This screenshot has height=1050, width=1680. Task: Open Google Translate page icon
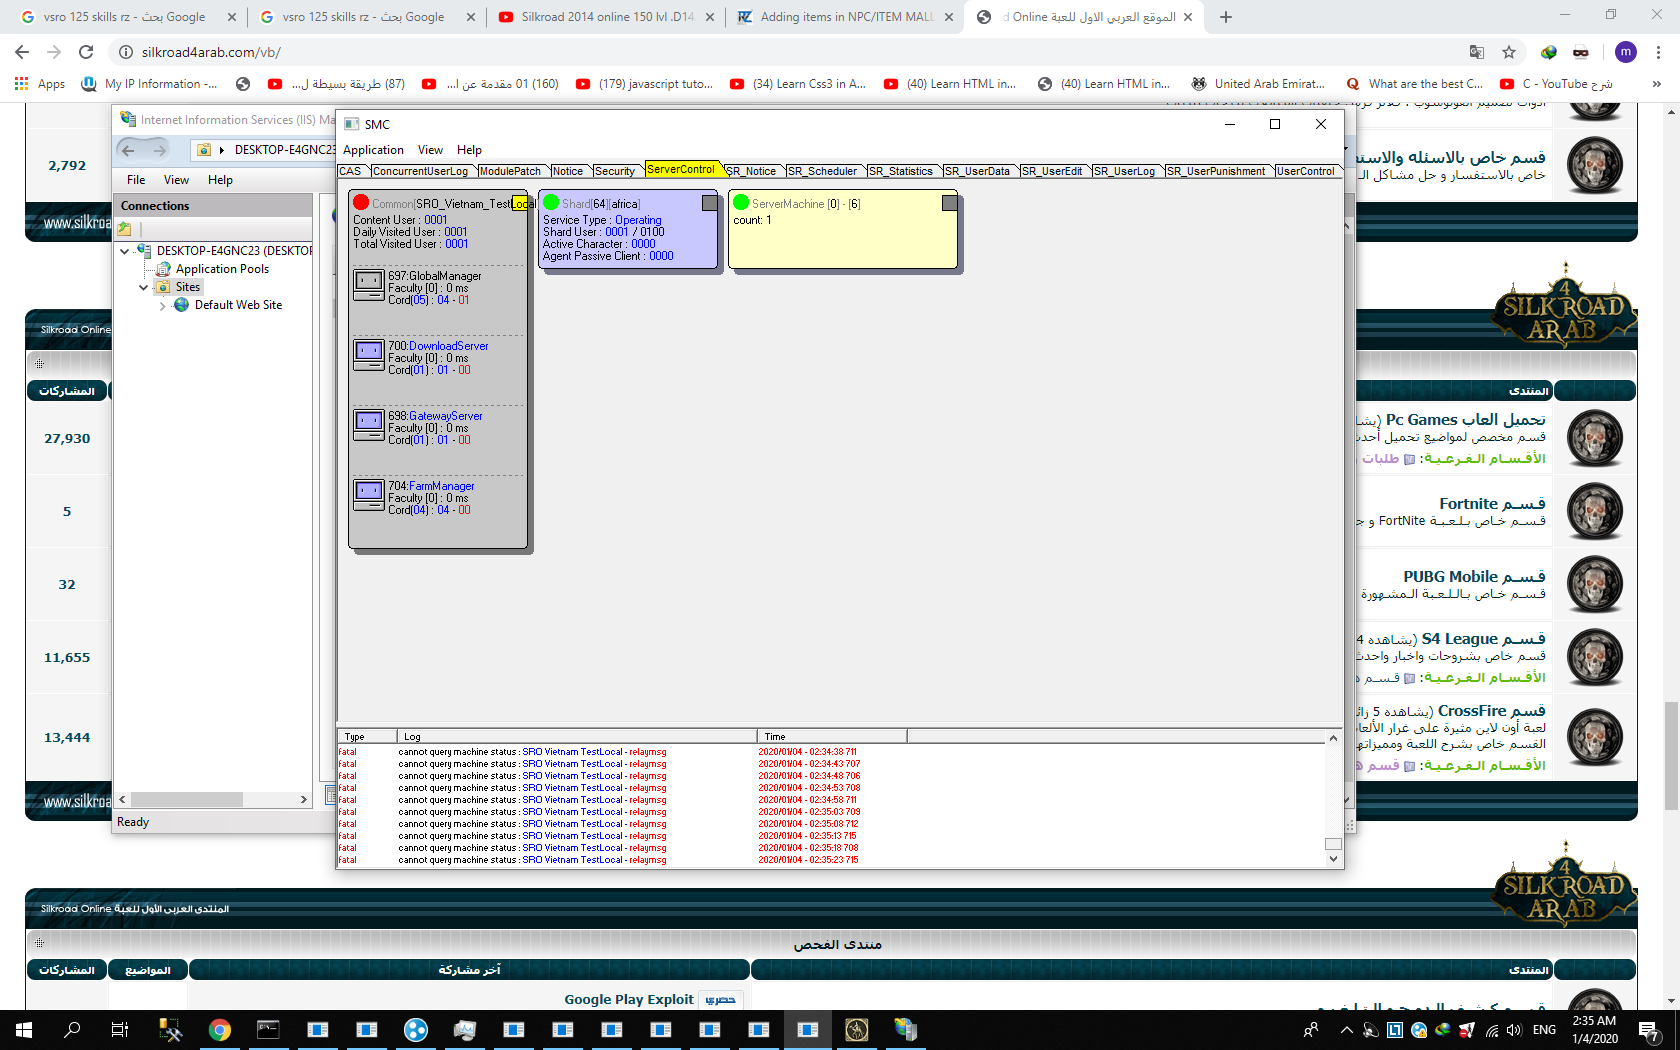pos(1476,52)
